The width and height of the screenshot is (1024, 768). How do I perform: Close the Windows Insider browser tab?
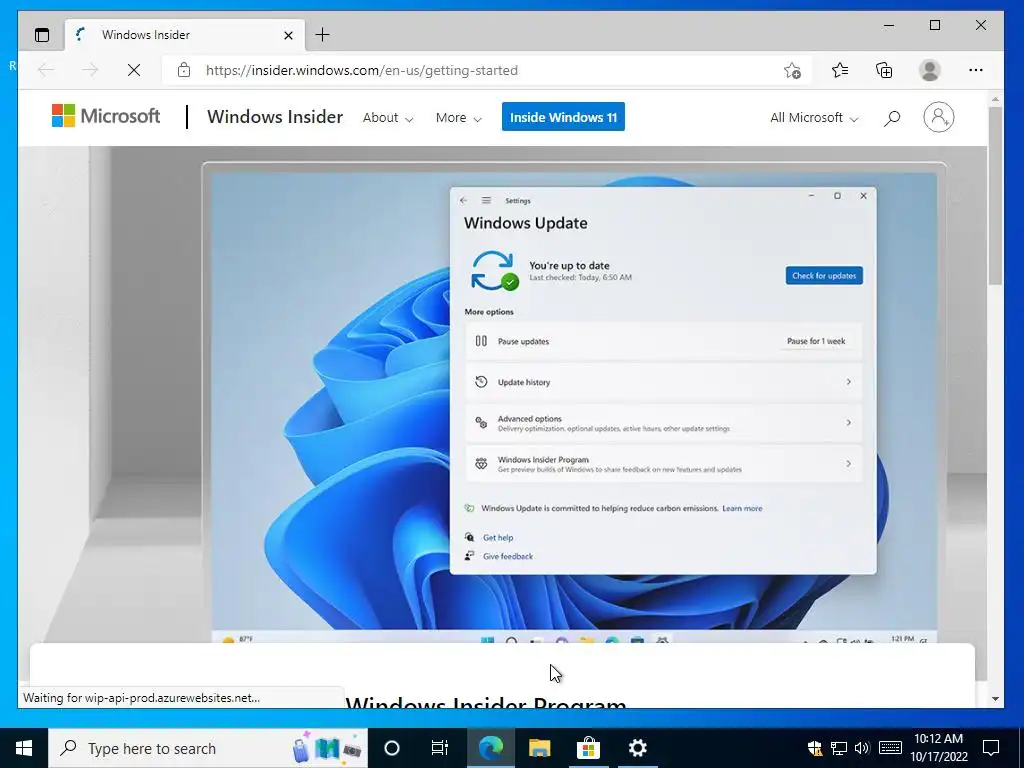pos(288,35)
